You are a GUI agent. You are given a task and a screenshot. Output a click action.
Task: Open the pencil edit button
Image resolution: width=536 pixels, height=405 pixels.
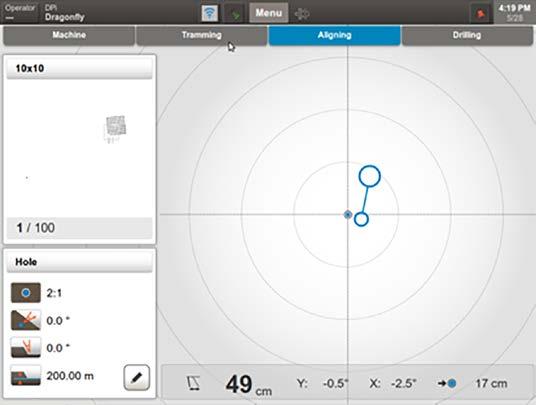(x=137, y=377)
